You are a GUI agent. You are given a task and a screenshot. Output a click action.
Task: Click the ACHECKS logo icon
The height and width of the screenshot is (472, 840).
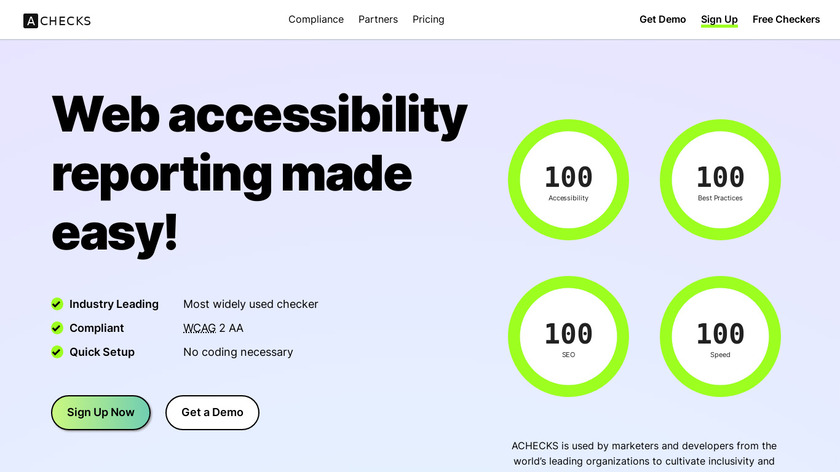click(x=31, y=20)
